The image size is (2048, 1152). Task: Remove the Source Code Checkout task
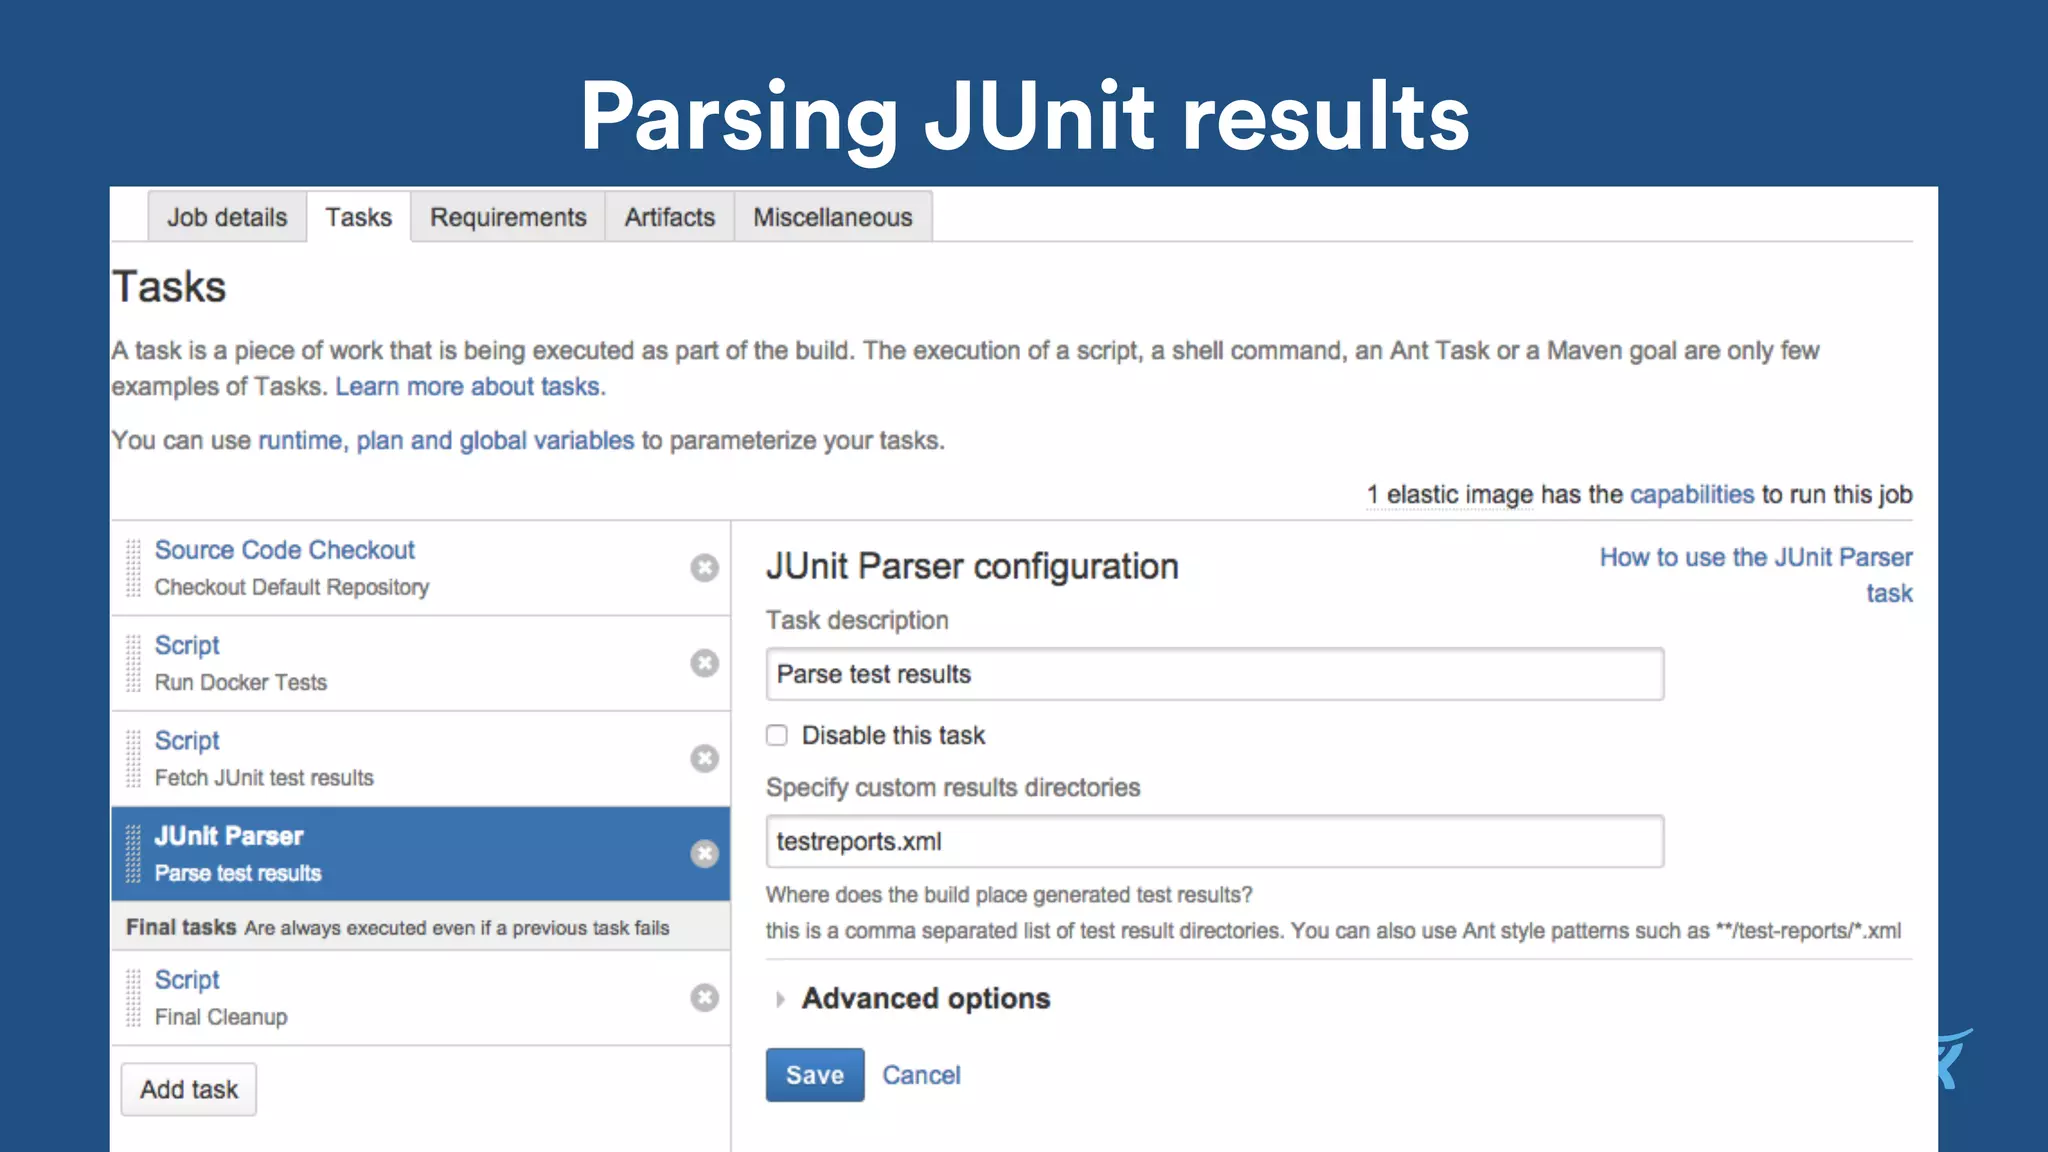704,568
